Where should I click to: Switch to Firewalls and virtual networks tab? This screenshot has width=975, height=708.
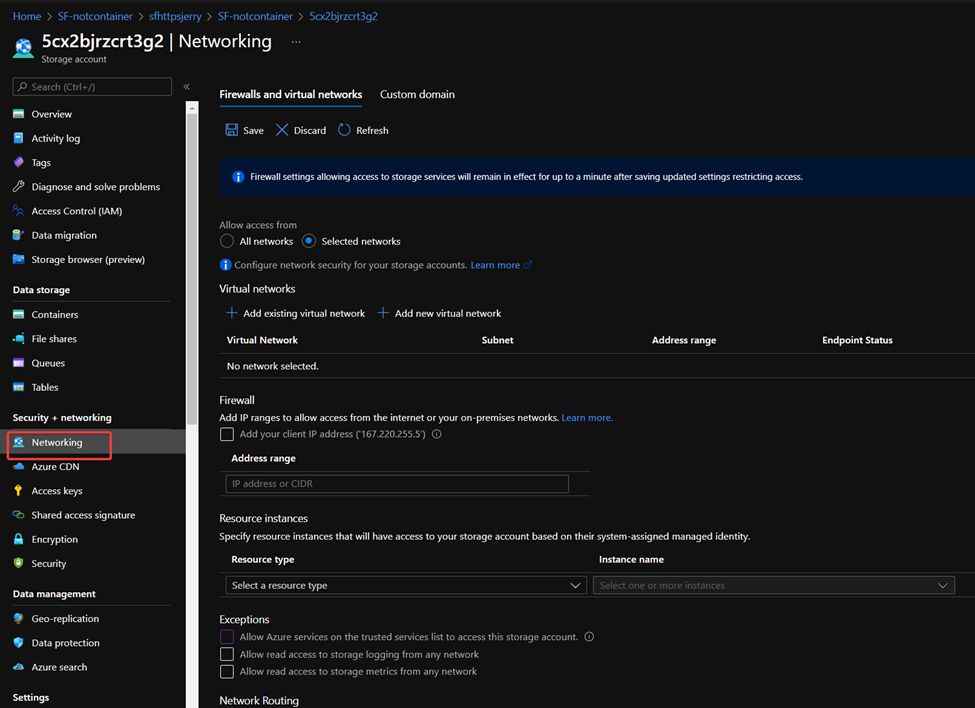pyautogui.click(x=290, y=94)
